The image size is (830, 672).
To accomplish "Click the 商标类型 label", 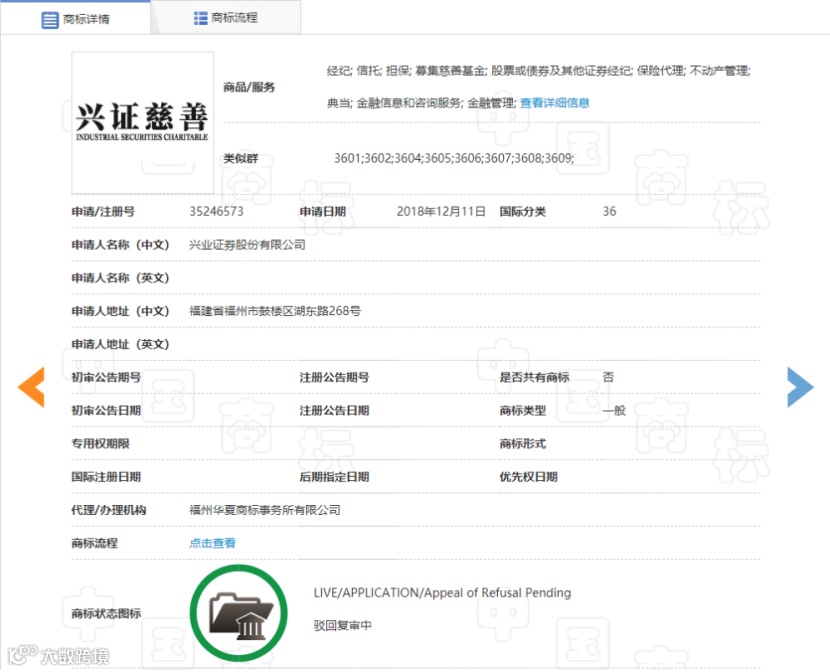I will click(x=523, y=411).
